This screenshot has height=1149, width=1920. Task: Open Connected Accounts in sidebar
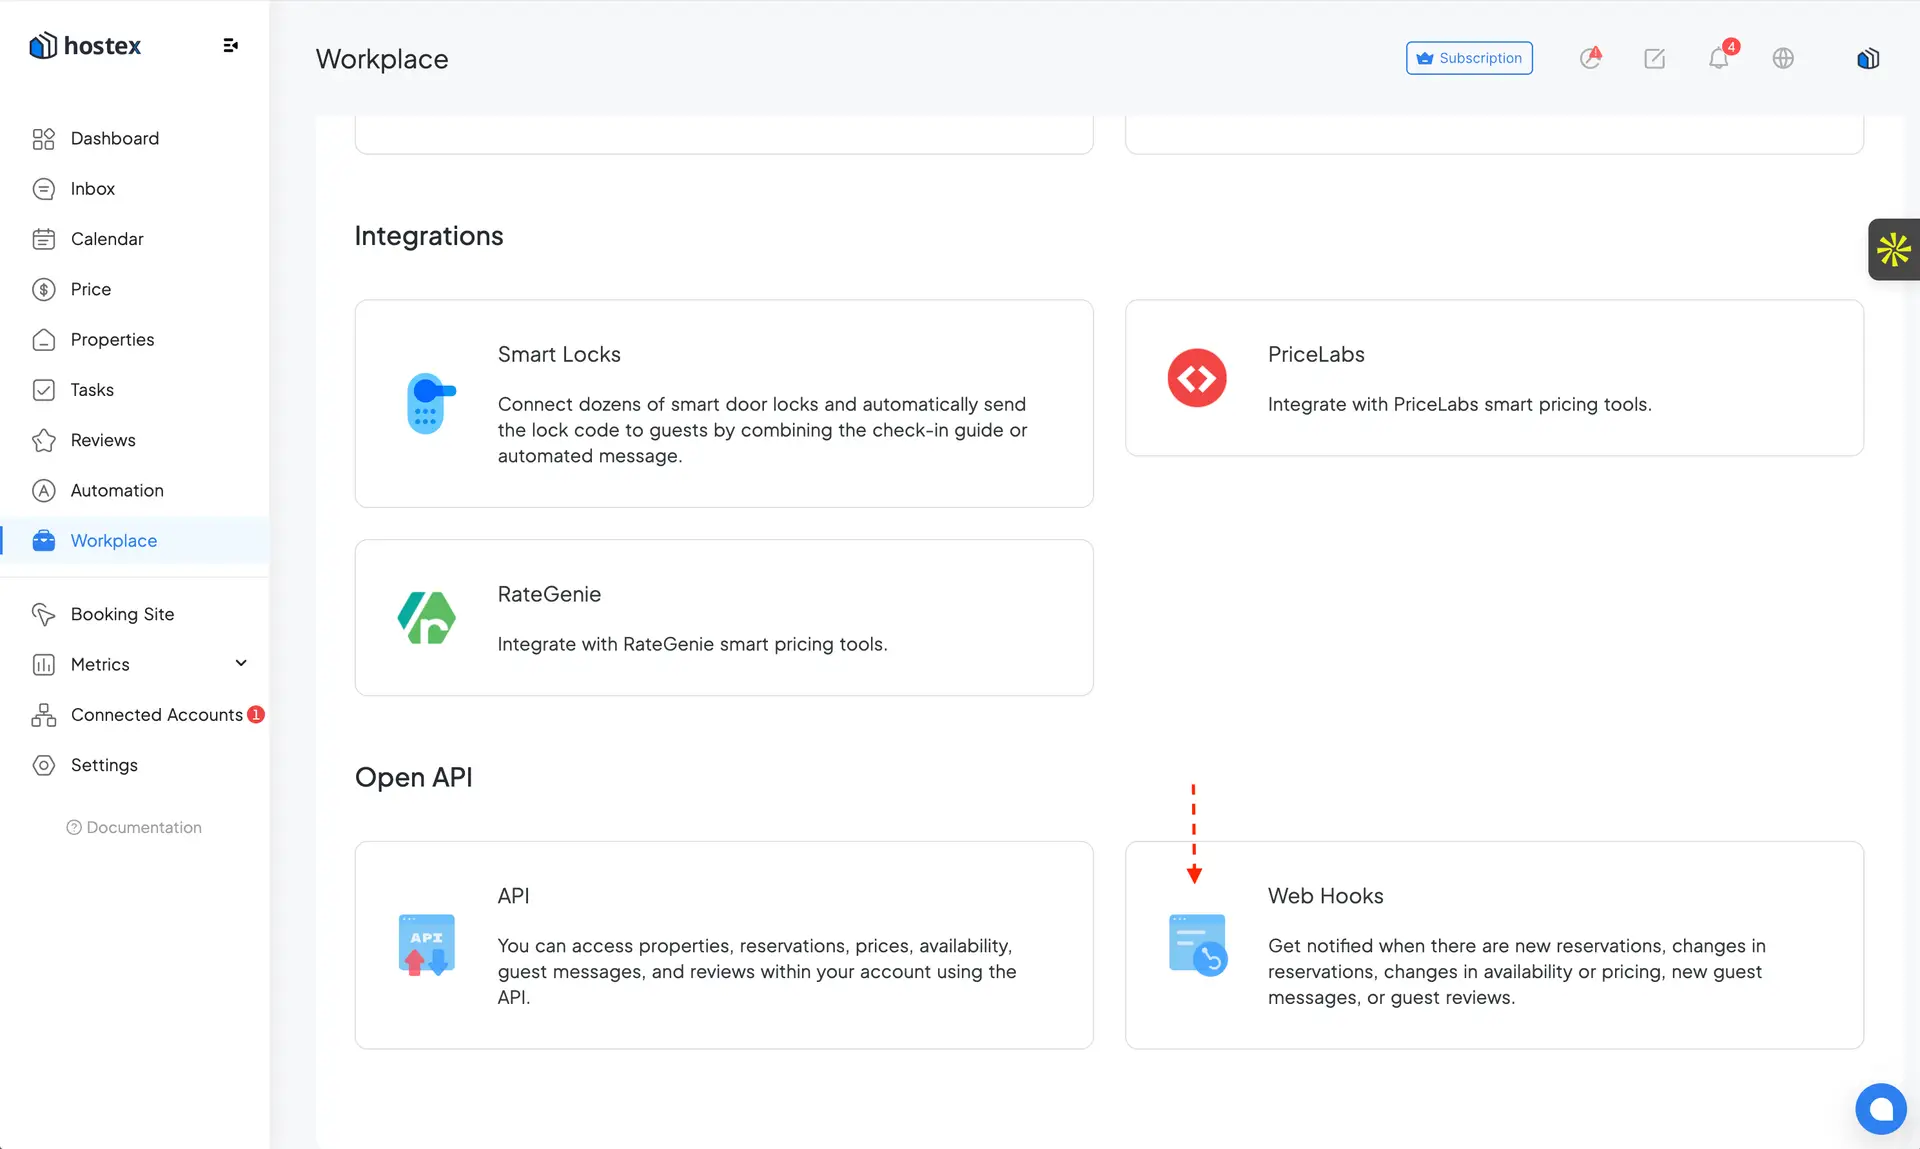coord(156,714)
